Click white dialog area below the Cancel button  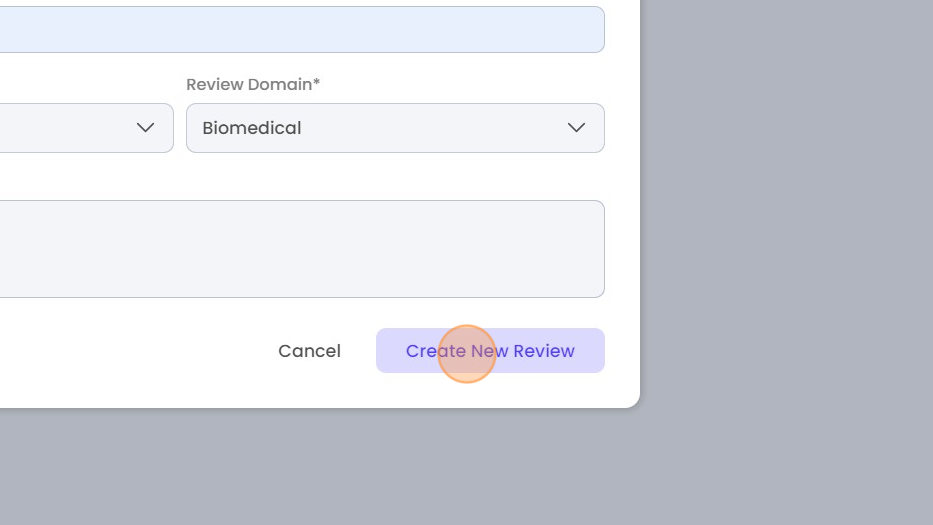309,388
